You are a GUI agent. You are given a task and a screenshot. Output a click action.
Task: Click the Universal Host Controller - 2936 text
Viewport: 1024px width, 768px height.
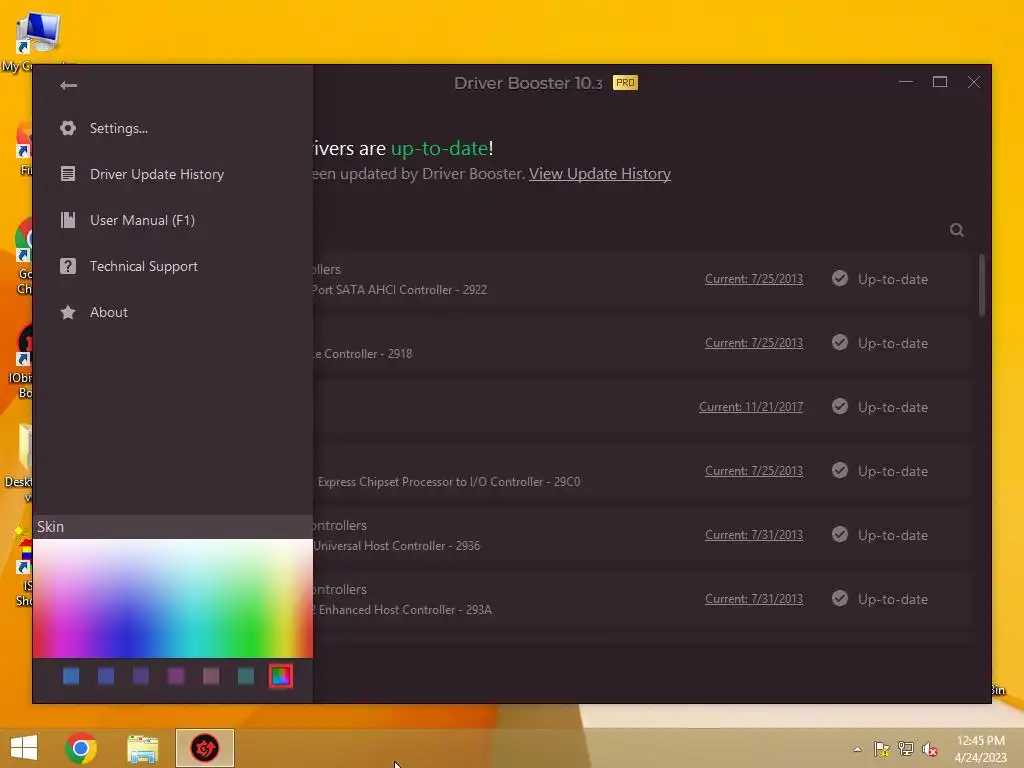pos(396,545)
